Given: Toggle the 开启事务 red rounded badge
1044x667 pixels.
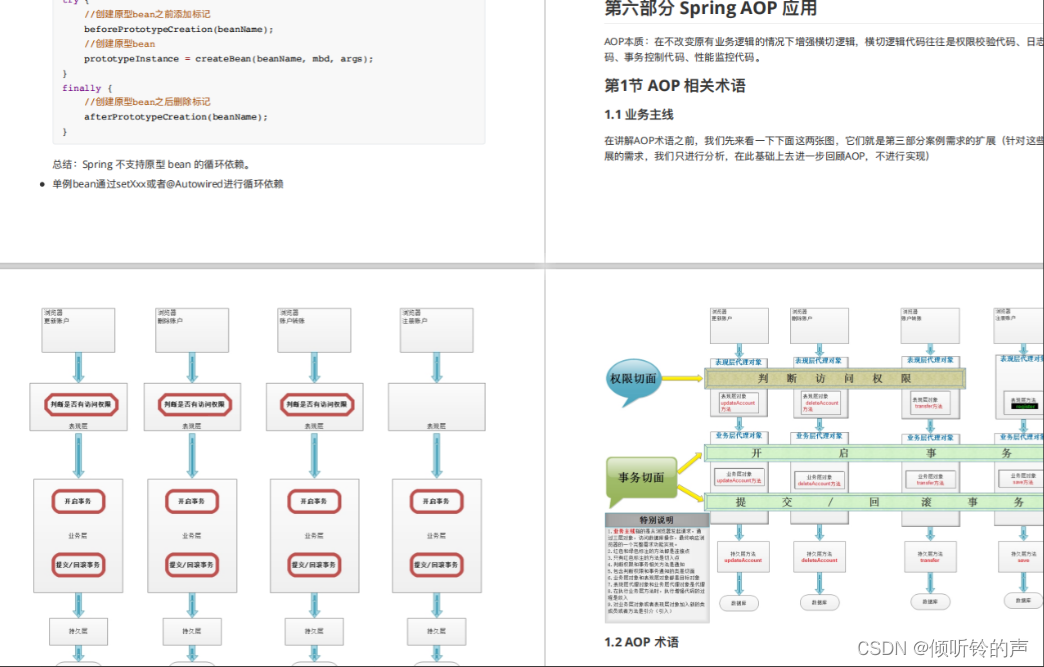Looking at the screenshot, I should pyautogui.click(x=80, y=501).
